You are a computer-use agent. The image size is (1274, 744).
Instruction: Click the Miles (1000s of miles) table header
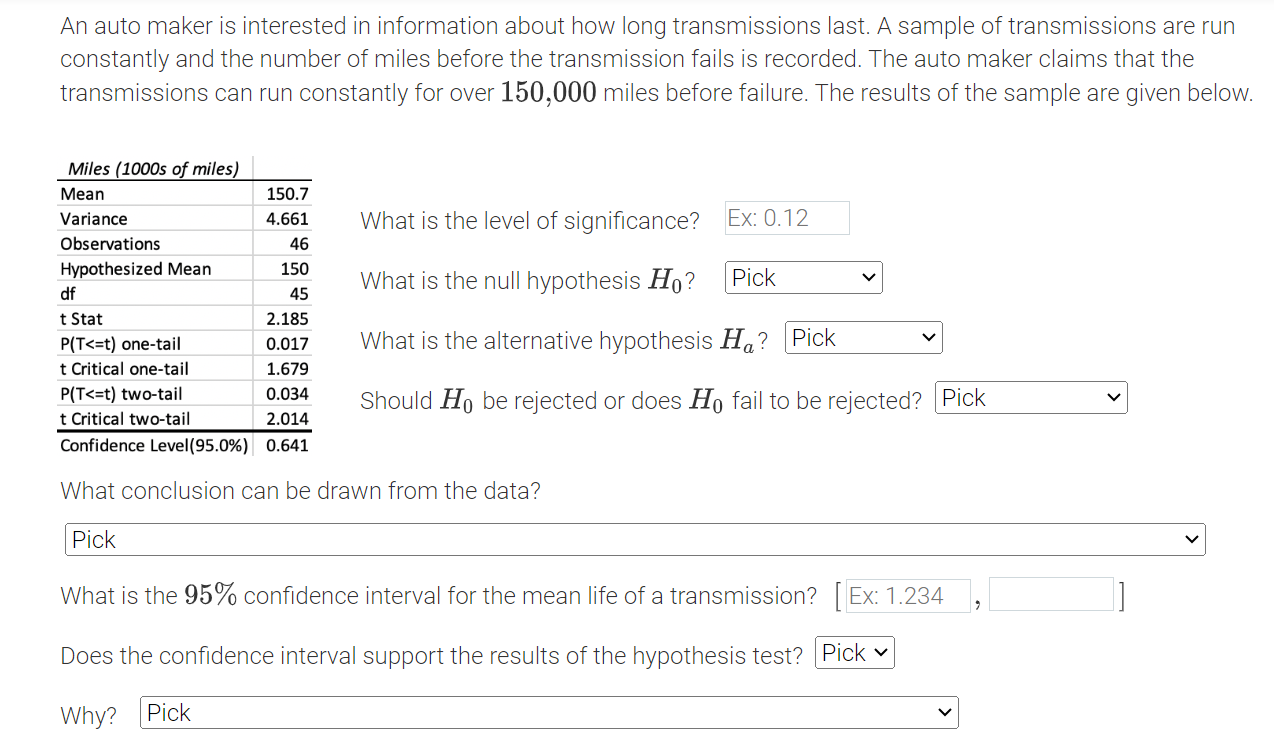click(x=153, y=168)
